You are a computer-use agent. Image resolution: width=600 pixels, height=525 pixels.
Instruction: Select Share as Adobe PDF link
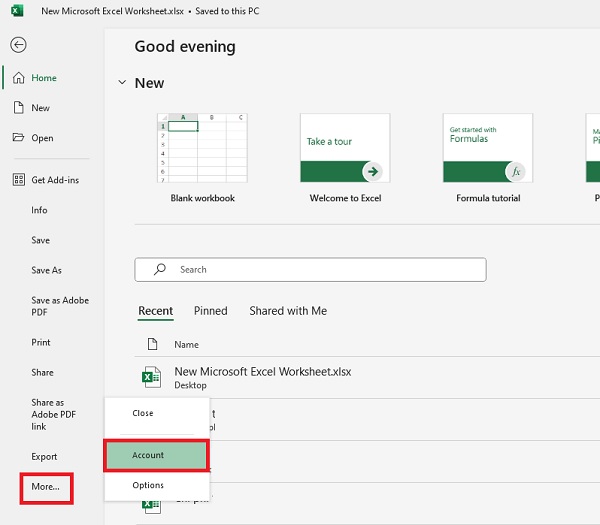[x=54, y=414]
